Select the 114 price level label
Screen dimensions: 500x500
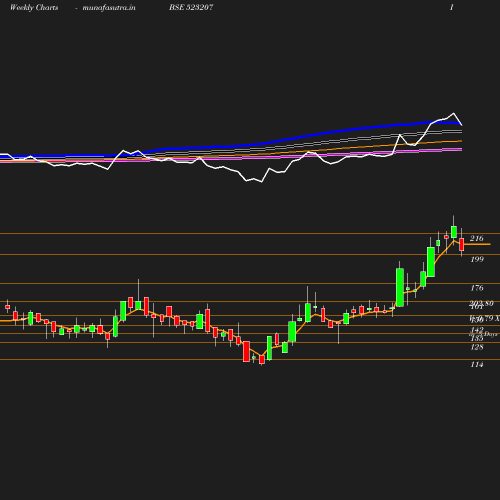477,365
